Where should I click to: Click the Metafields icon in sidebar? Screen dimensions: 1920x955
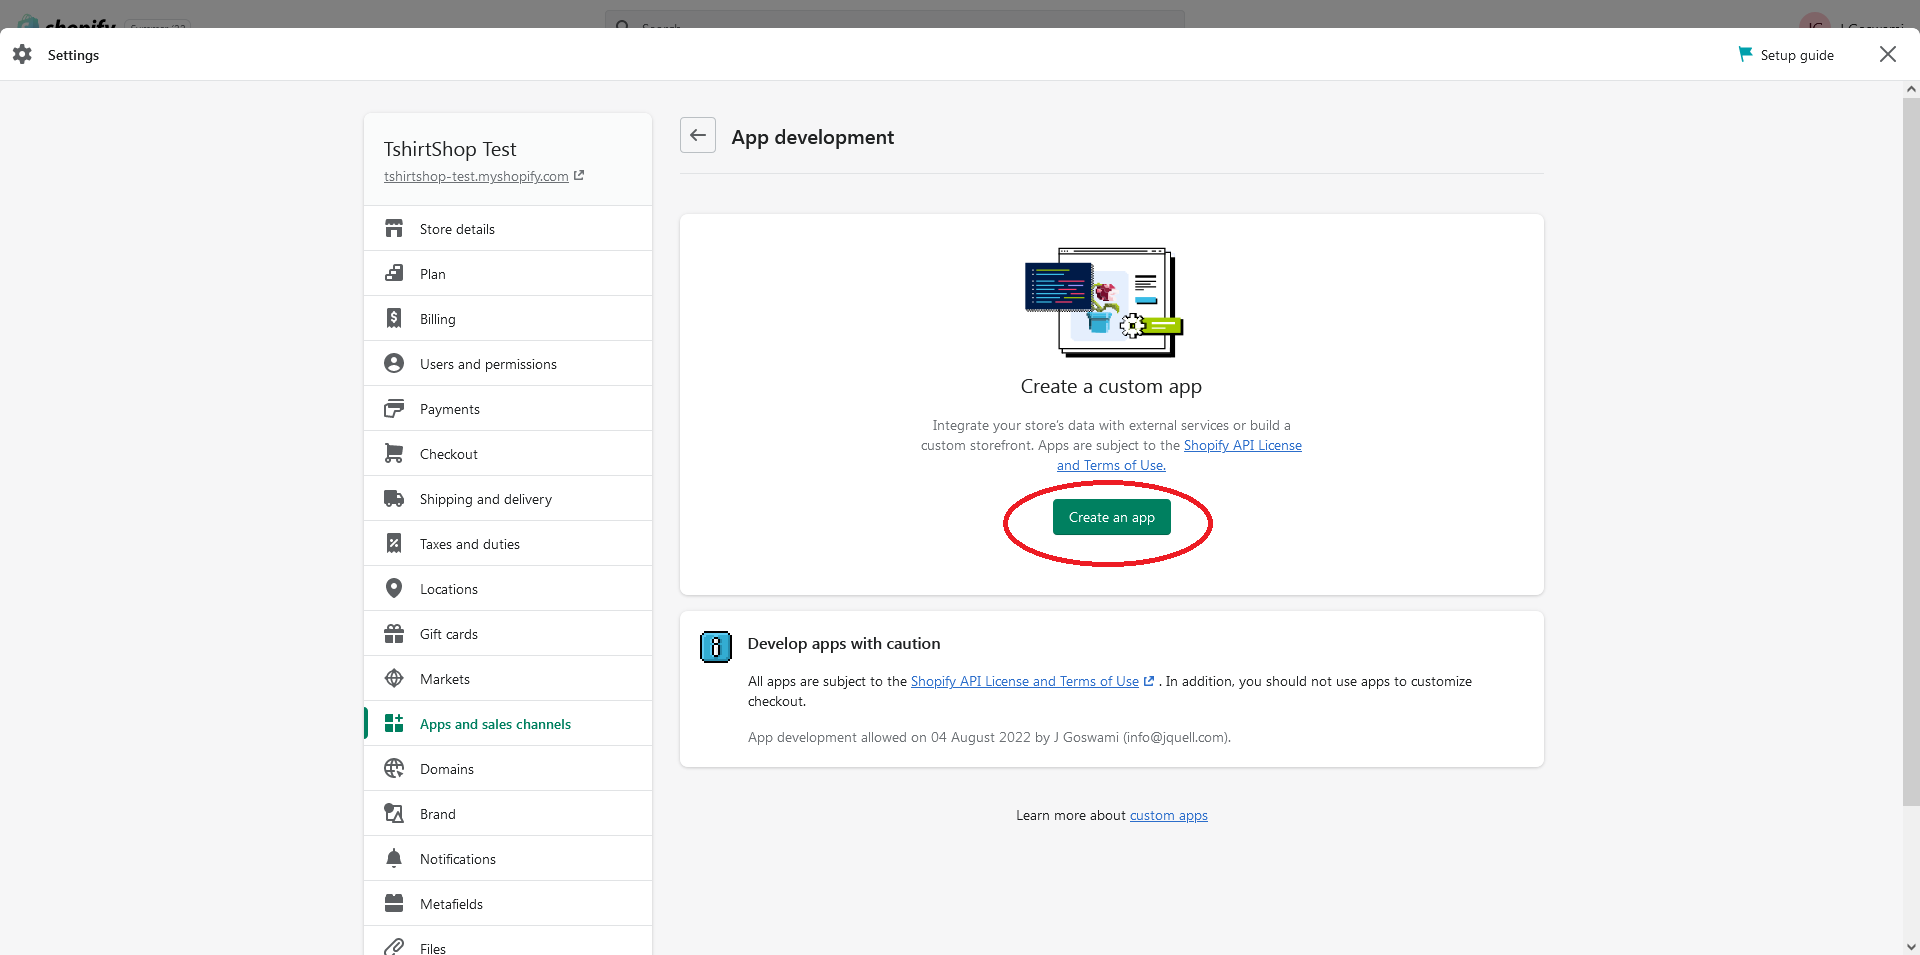pyautogui.click(x=394, y=903)
